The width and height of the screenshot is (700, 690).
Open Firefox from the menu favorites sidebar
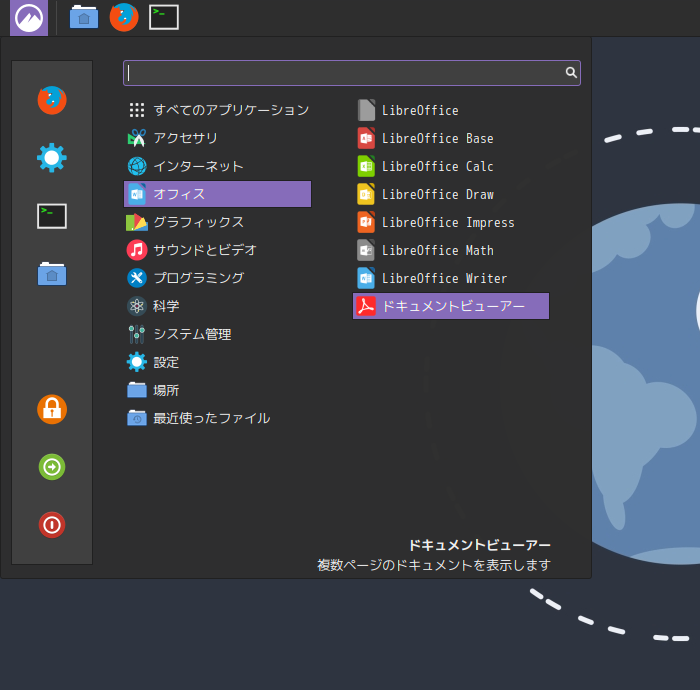pos(52,100)
